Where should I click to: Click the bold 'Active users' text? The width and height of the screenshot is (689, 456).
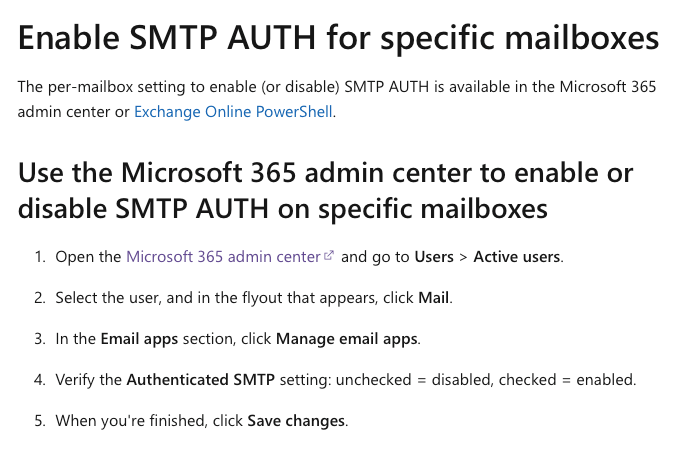click(517, 257)
